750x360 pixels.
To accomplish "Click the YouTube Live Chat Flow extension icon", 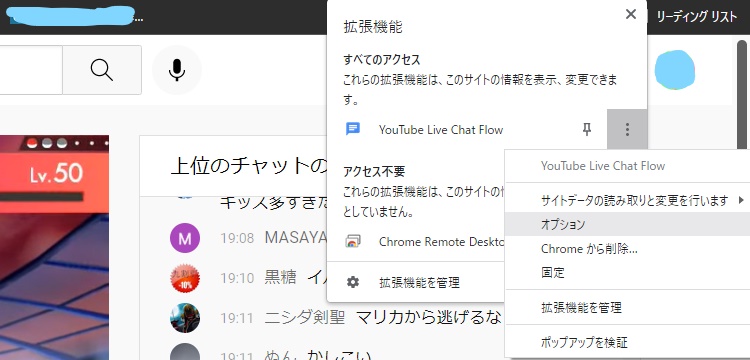I will [353, 129].
